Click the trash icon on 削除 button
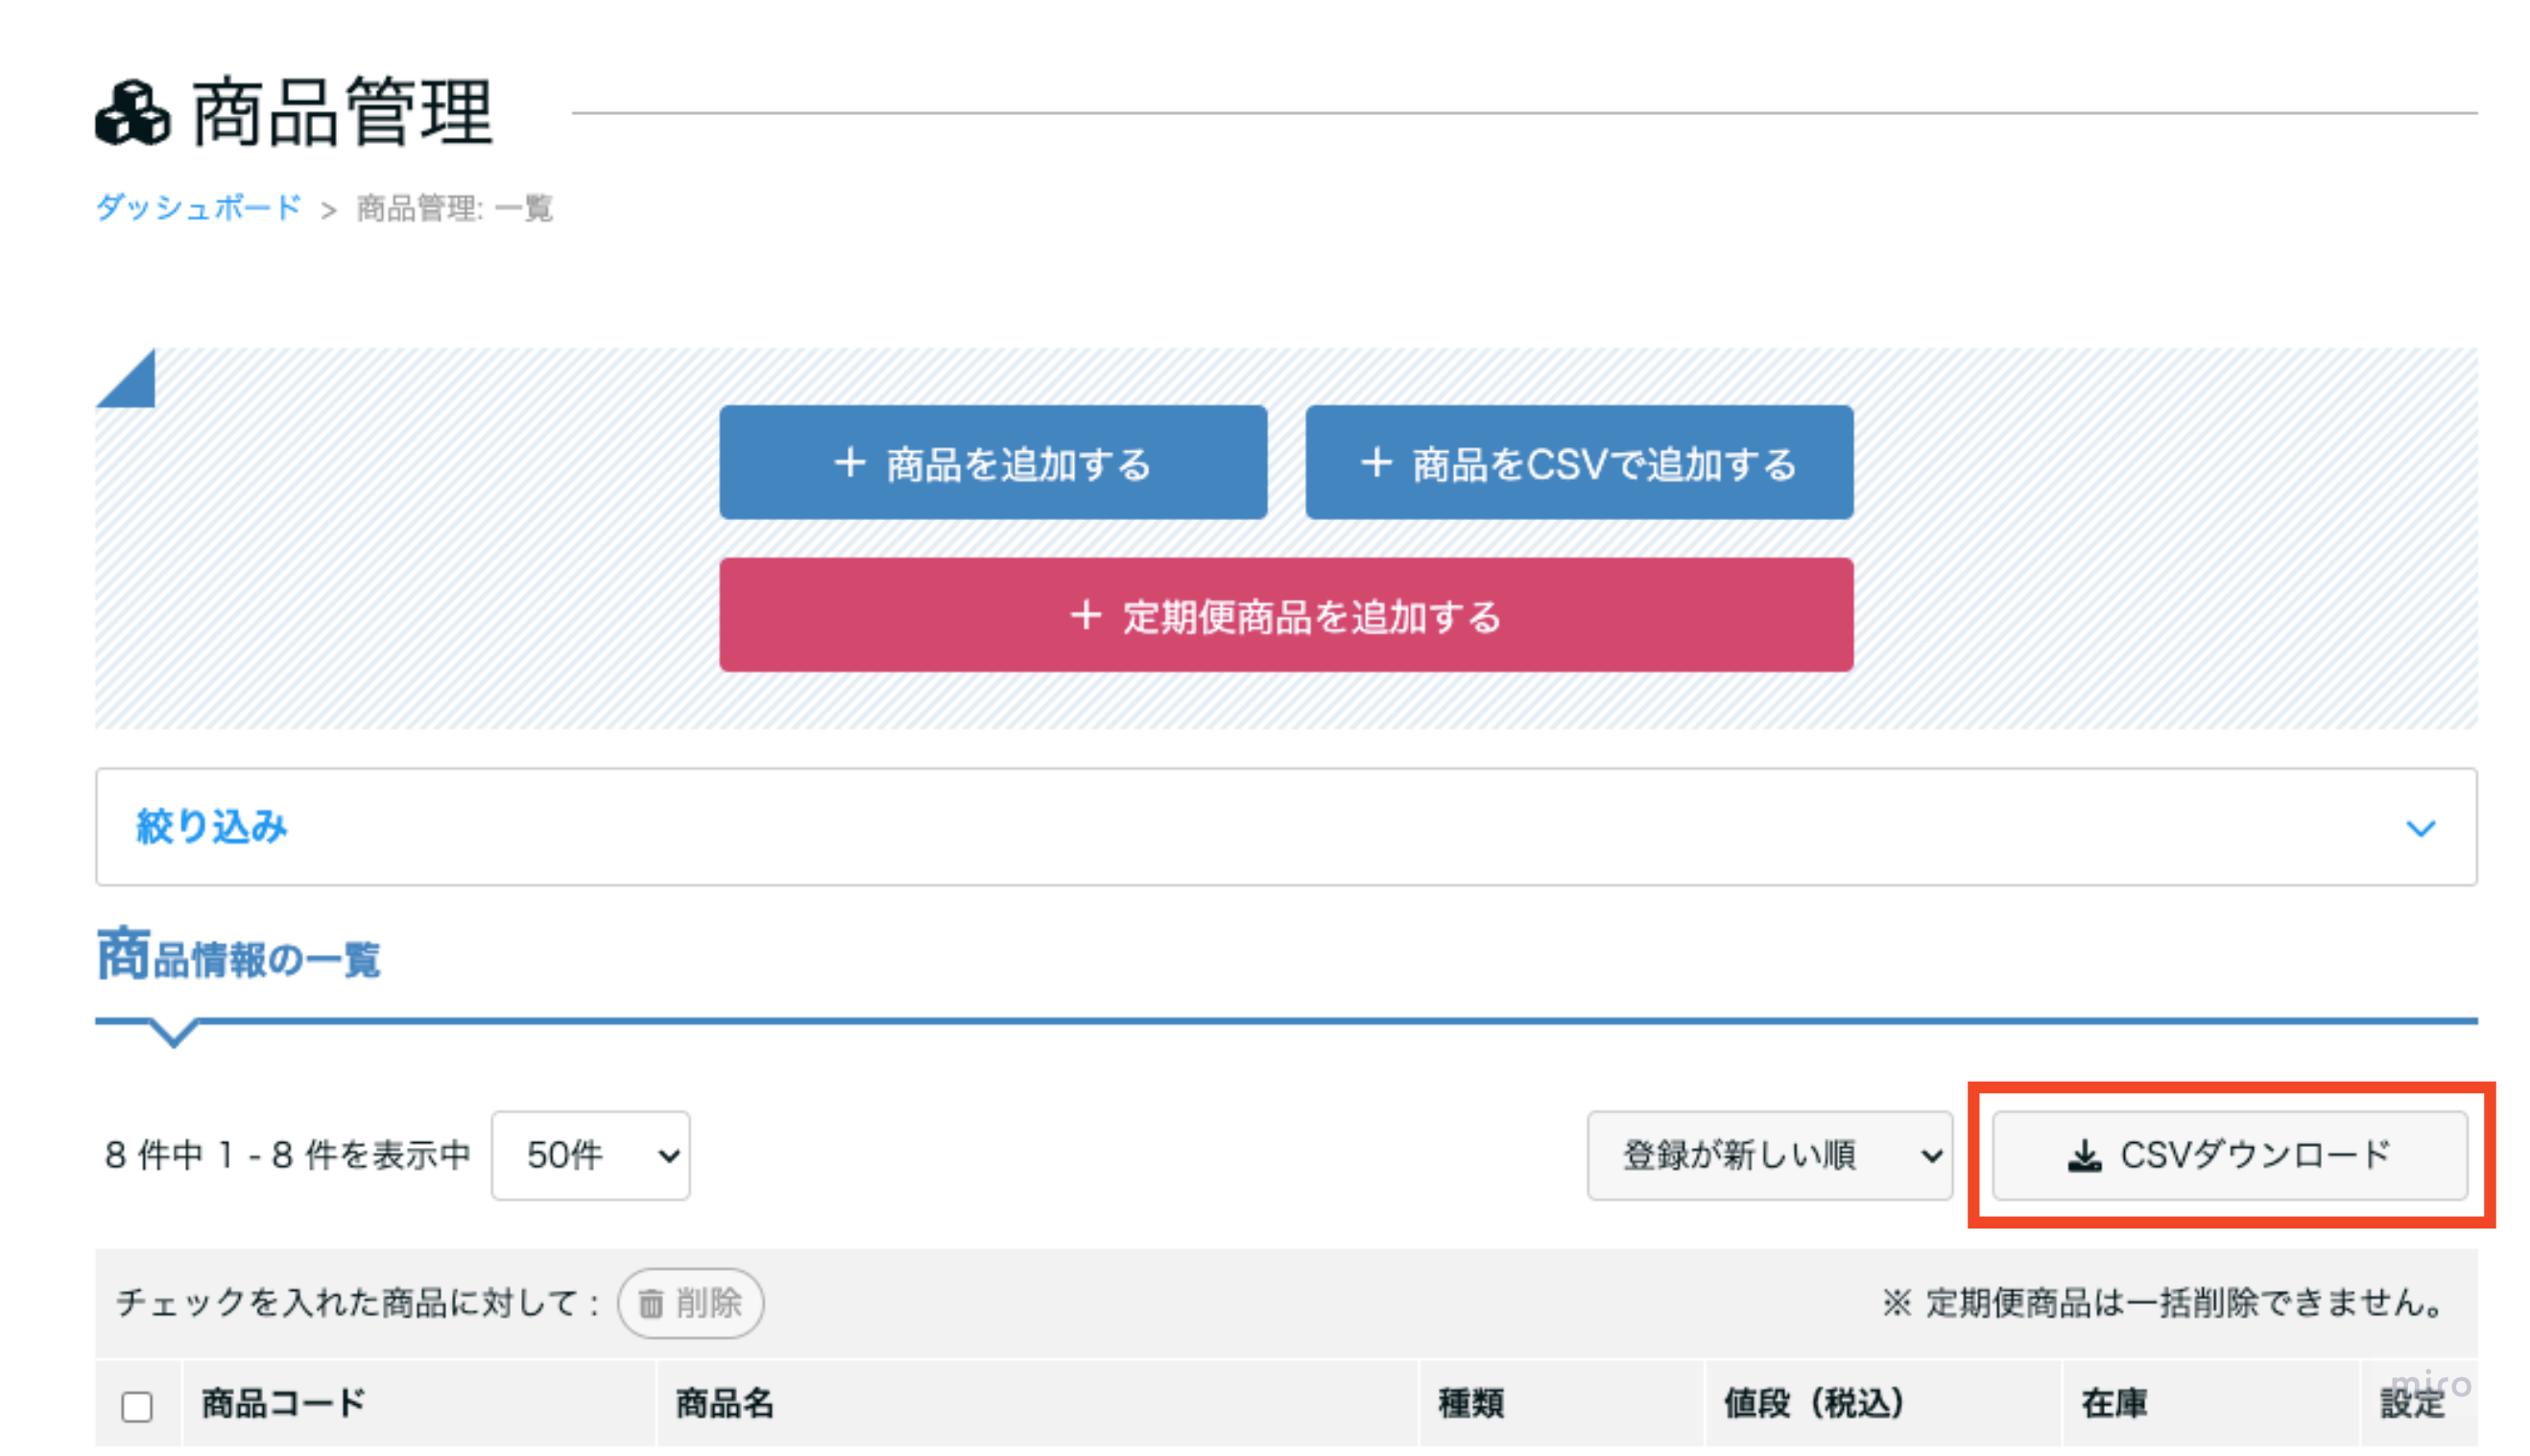This screenshot has height=1456, width=2530. tap(651, 1303)
